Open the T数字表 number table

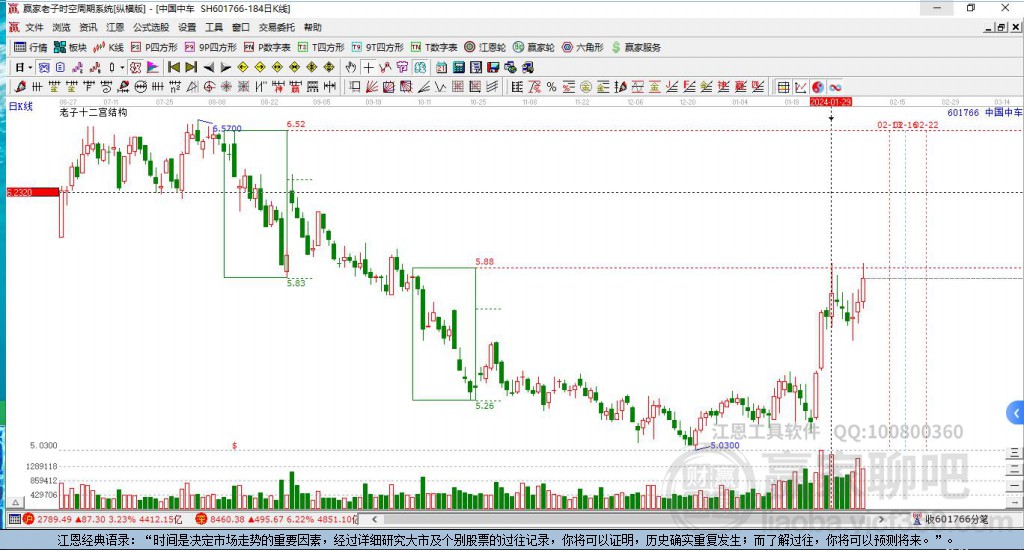pos(434,47)
